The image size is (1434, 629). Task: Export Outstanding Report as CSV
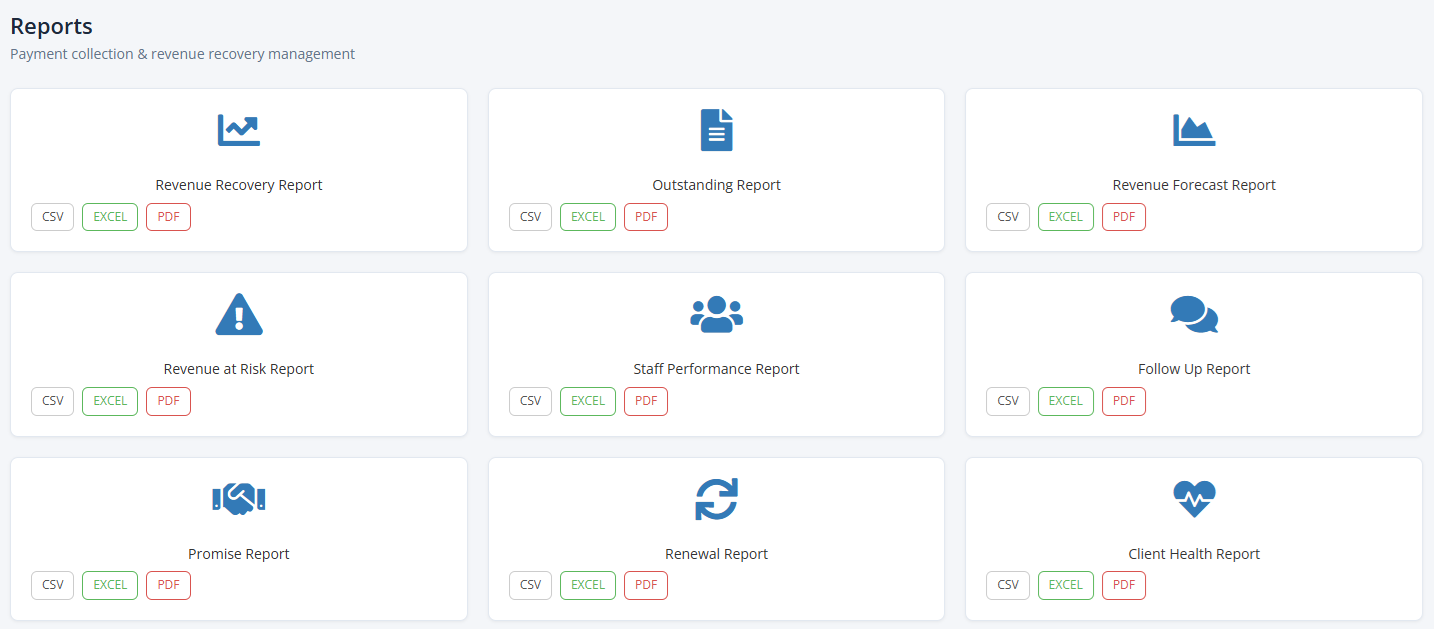pos(530,217)
